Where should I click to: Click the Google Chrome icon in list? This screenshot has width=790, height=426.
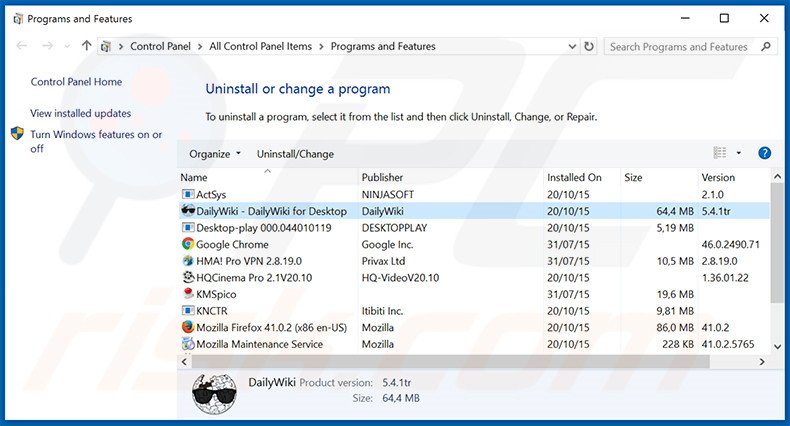pos(188,244)
